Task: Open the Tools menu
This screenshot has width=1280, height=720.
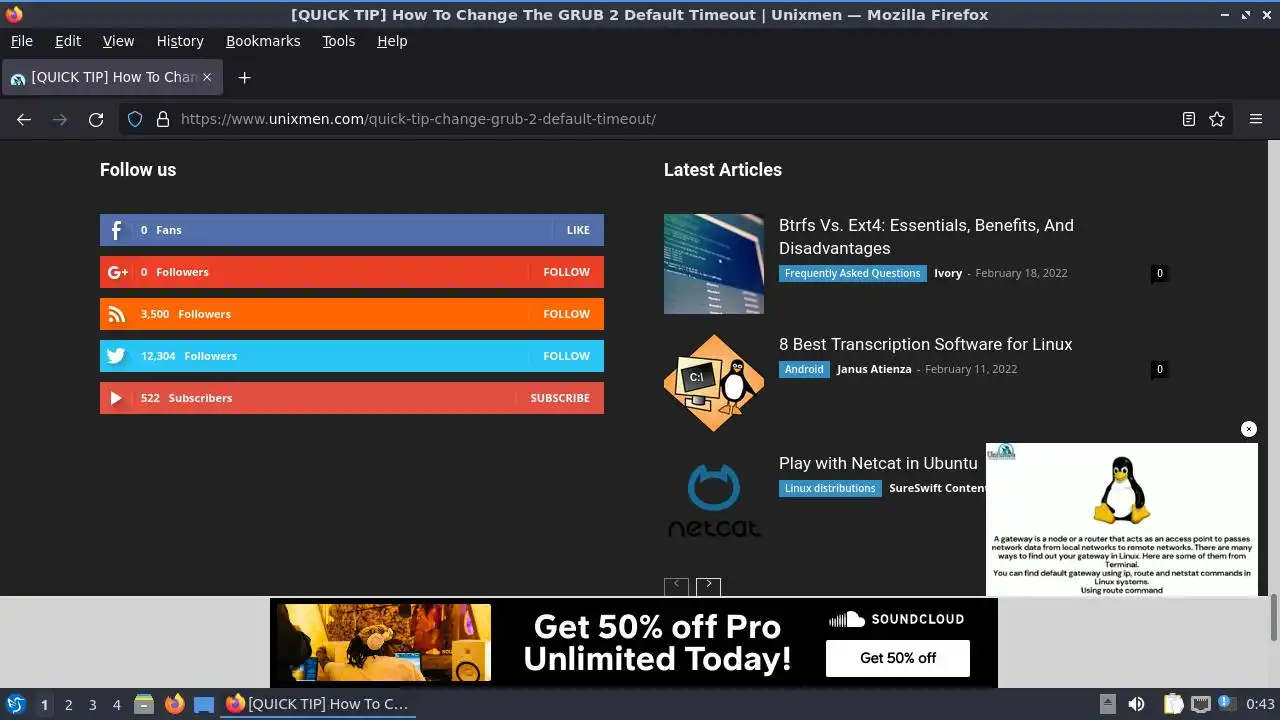Action: 339,41
